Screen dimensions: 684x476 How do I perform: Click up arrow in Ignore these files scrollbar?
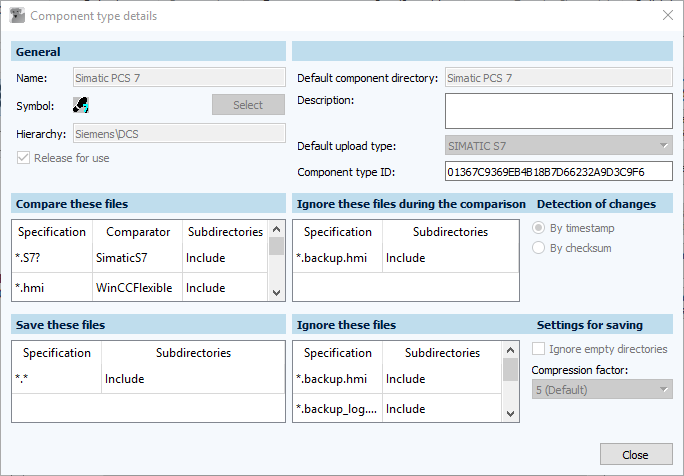coord(510,350)
